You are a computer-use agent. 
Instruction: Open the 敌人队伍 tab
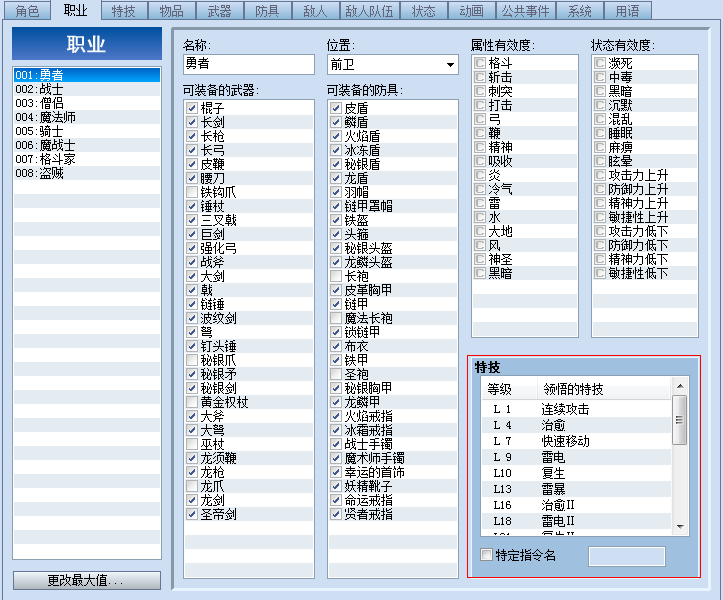point(370,11)
